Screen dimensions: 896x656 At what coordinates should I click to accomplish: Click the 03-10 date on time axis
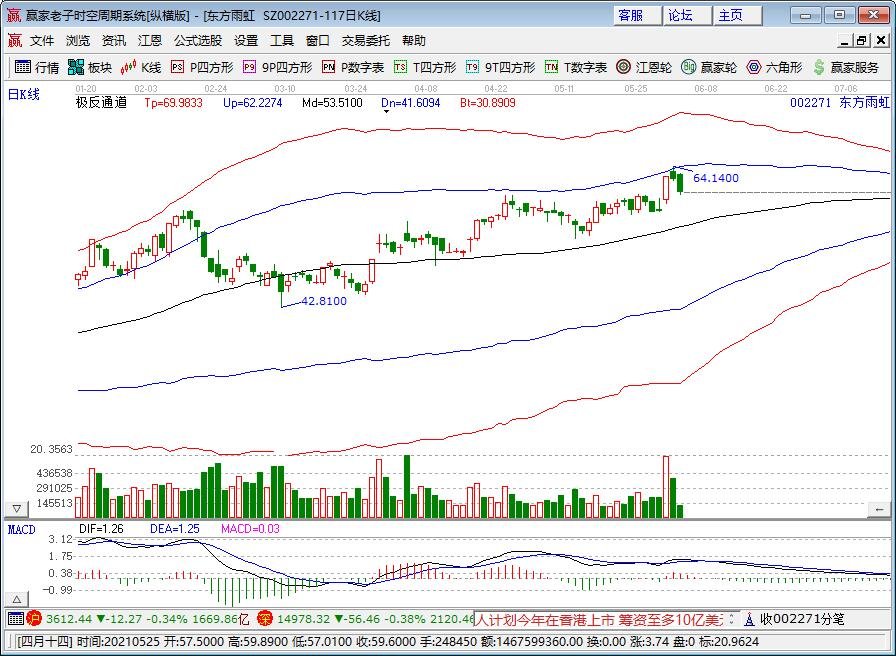pos(285,89)
